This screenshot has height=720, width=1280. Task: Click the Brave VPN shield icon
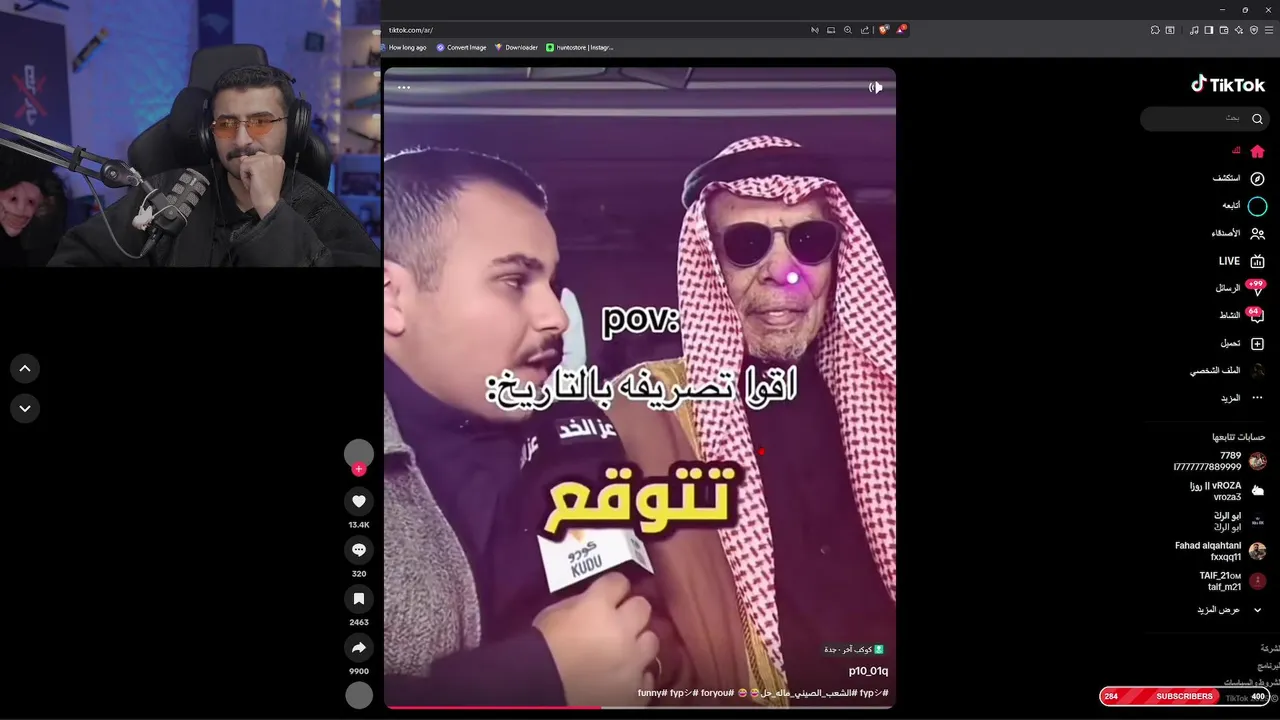[x=1254, y=30]
